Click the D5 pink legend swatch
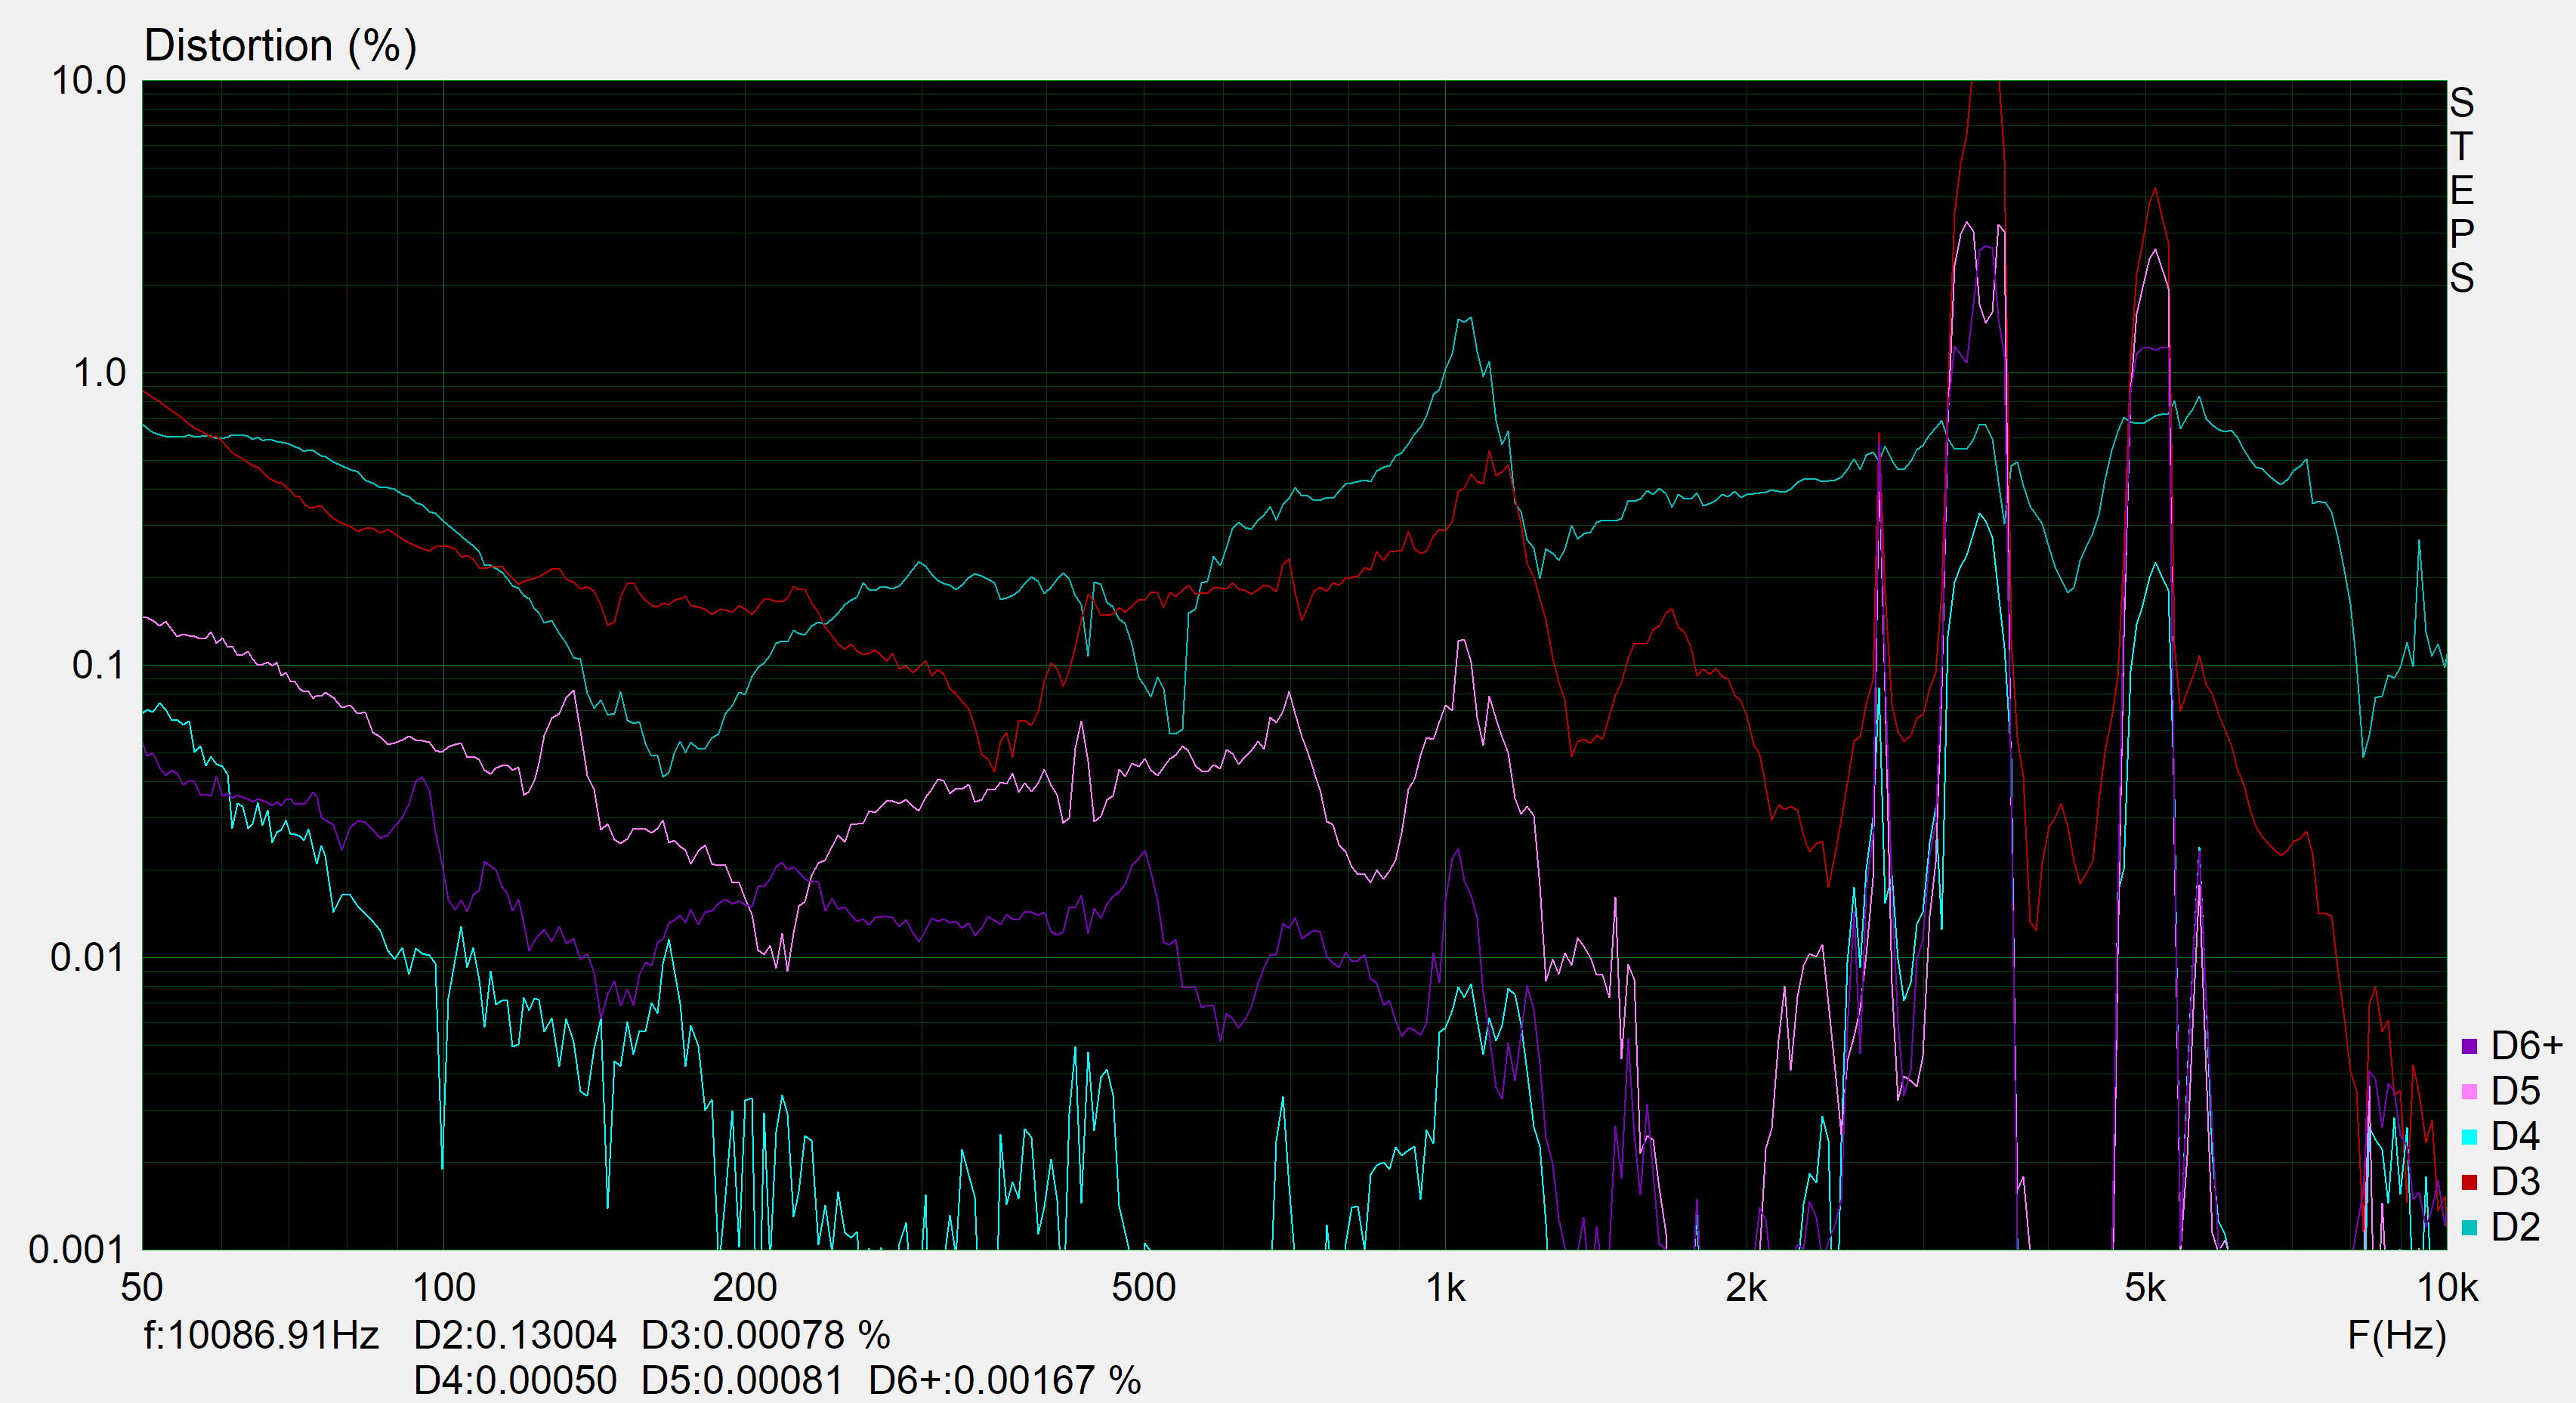This screenshot has height=1403, width=2576. (2469, 1091)
